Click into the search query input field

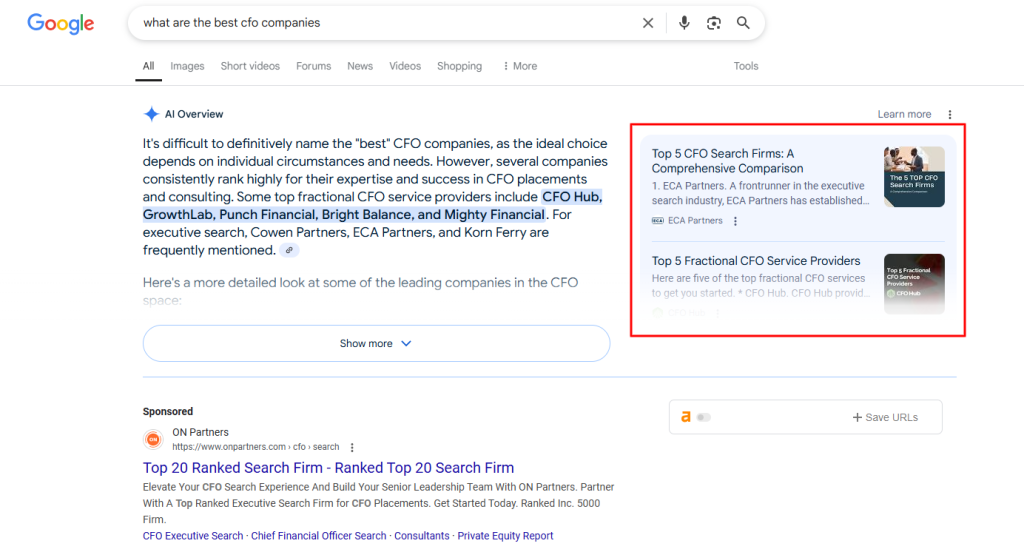click(x=385, y=23)
